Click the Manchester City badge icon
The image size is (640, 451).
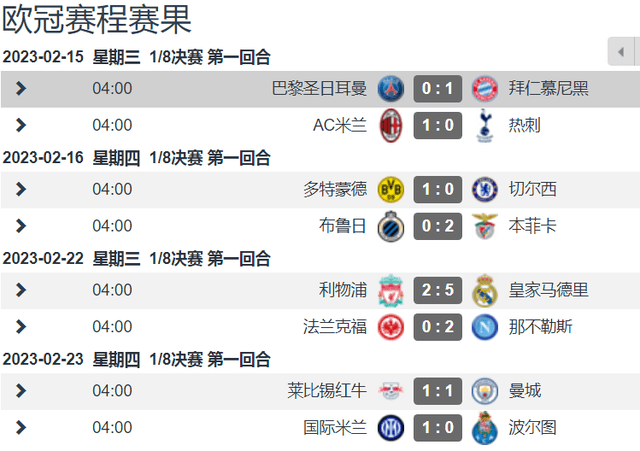coord(484,391)
